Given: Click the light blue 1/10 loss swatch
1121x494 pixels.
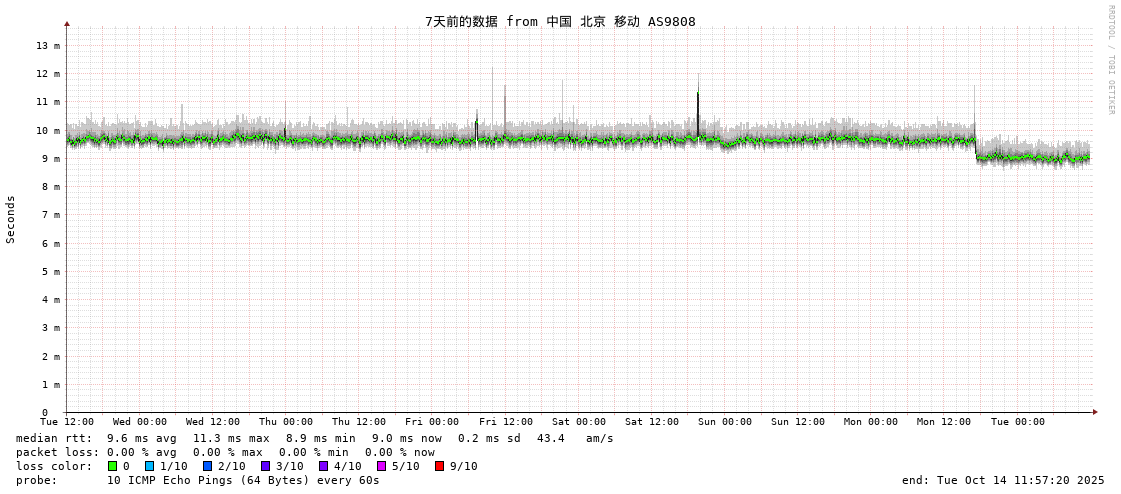Looking at the screenshot, I should click(x=150, y=466).
